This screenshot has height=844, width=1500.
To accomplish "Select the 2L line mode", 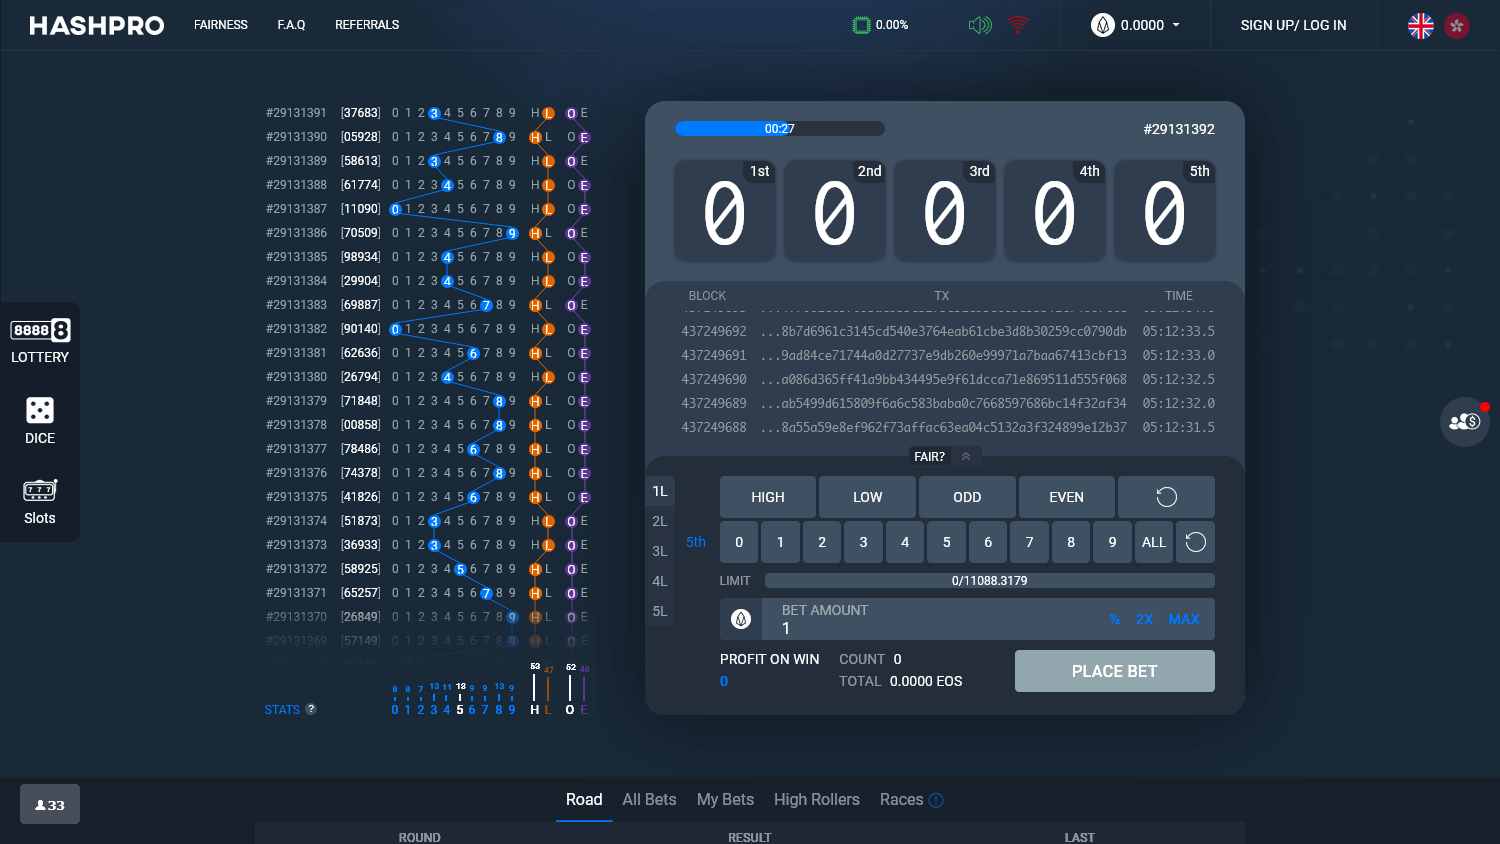I will [660, 521].
